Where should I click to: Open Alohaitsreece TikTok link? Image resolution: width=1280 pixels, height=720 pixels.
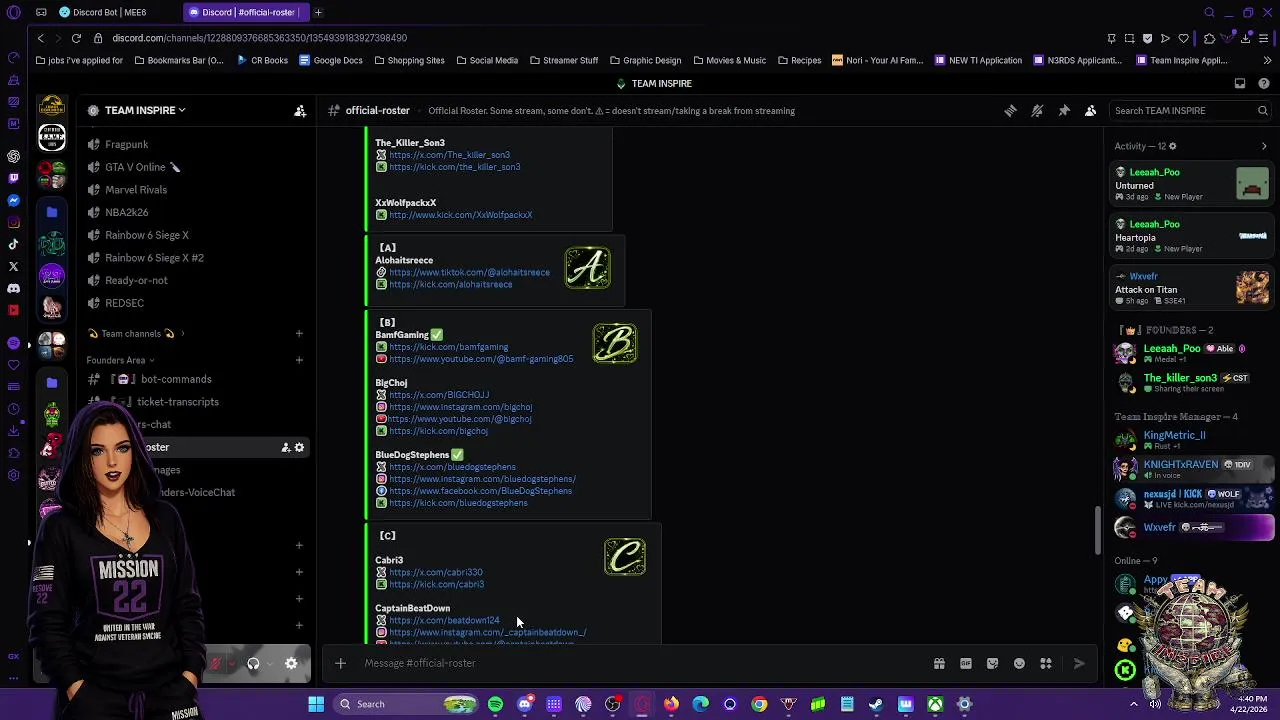tap(469, 272)
